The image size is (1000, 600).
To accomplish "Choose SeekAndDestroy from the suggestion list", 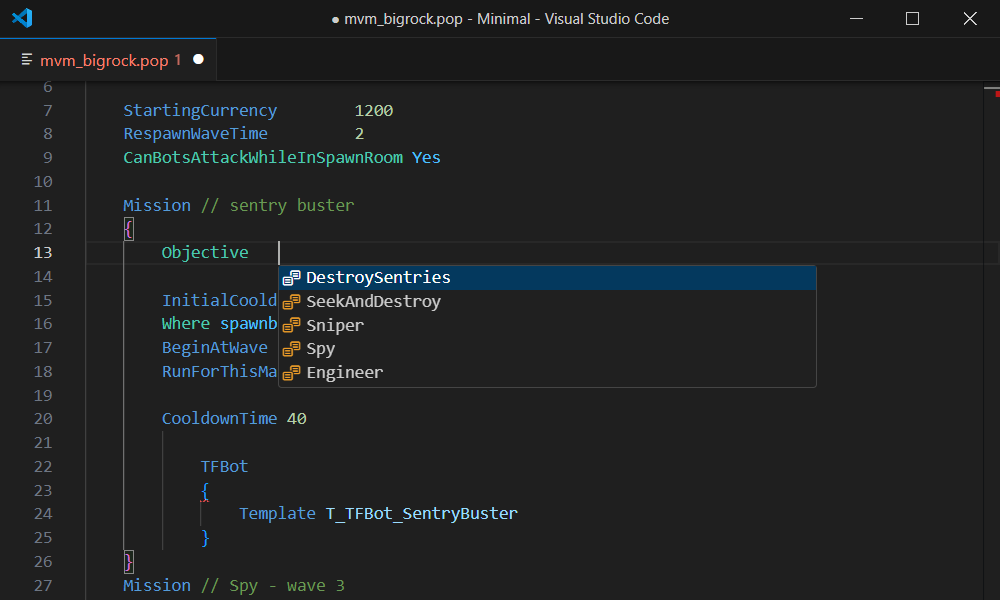I will tap(547, 301).
